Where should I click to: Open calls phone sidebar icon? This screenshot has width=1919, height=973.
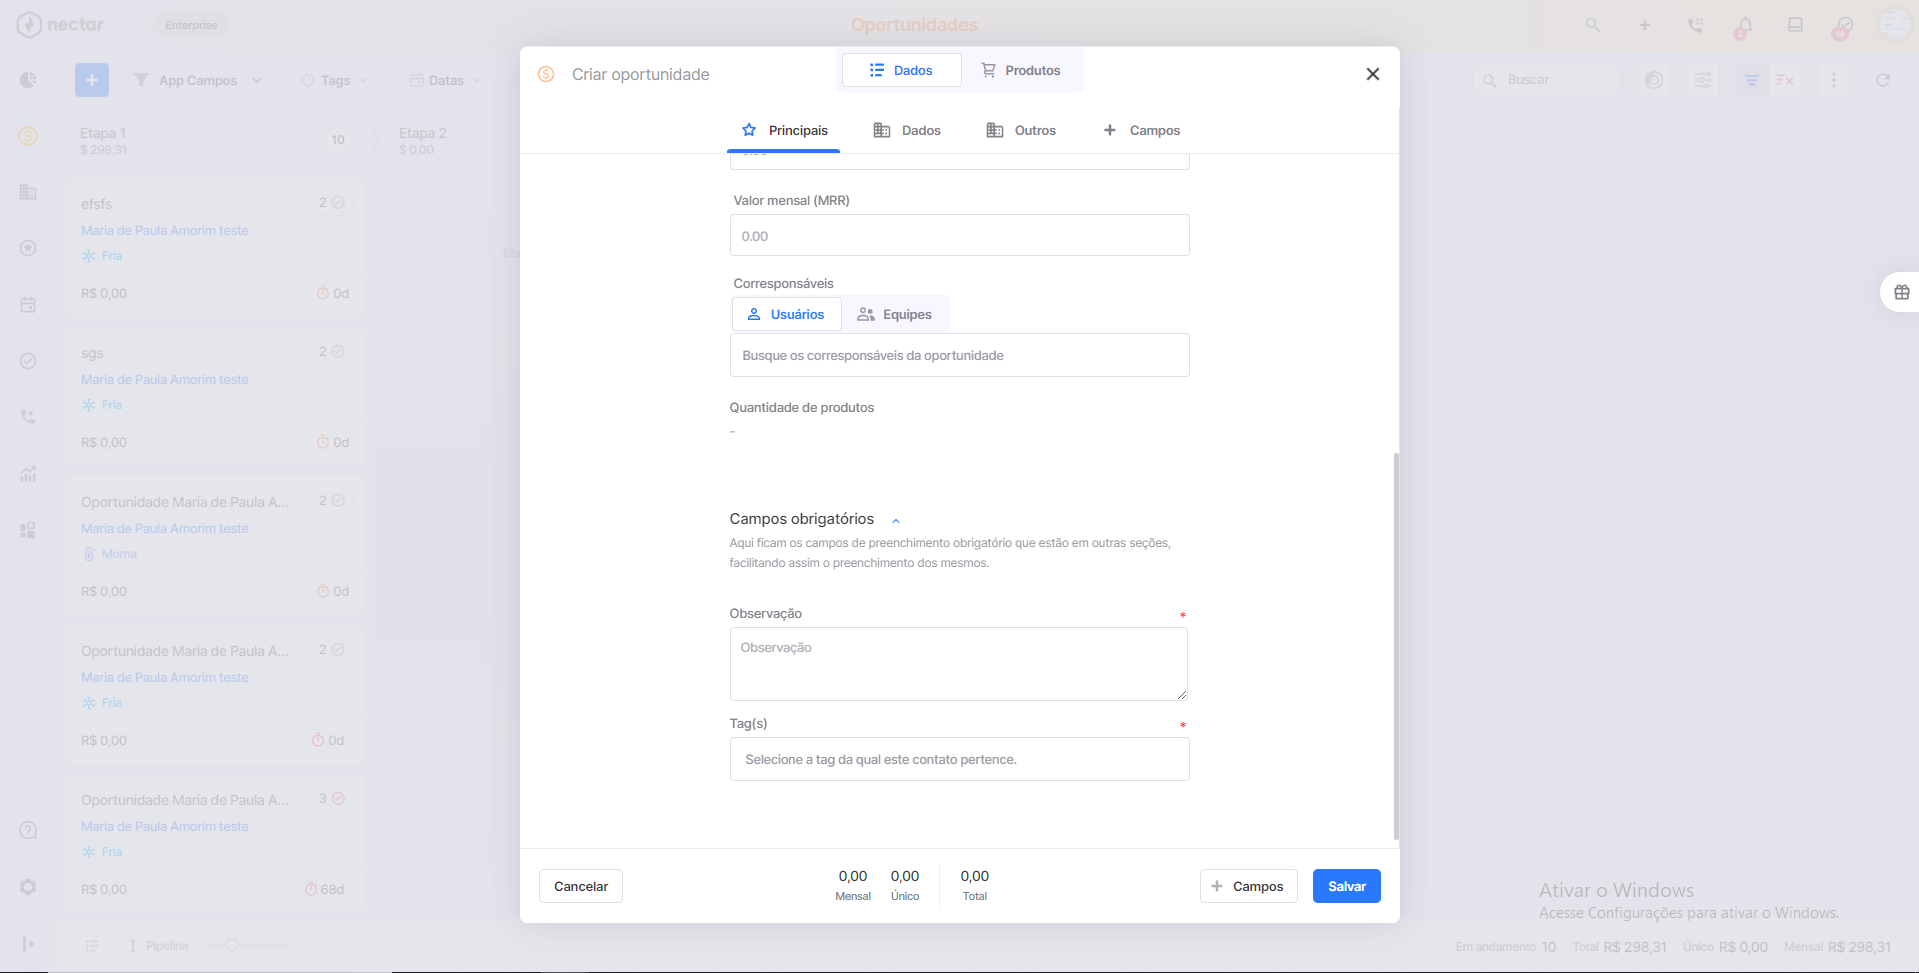click(x=28, y=417)
